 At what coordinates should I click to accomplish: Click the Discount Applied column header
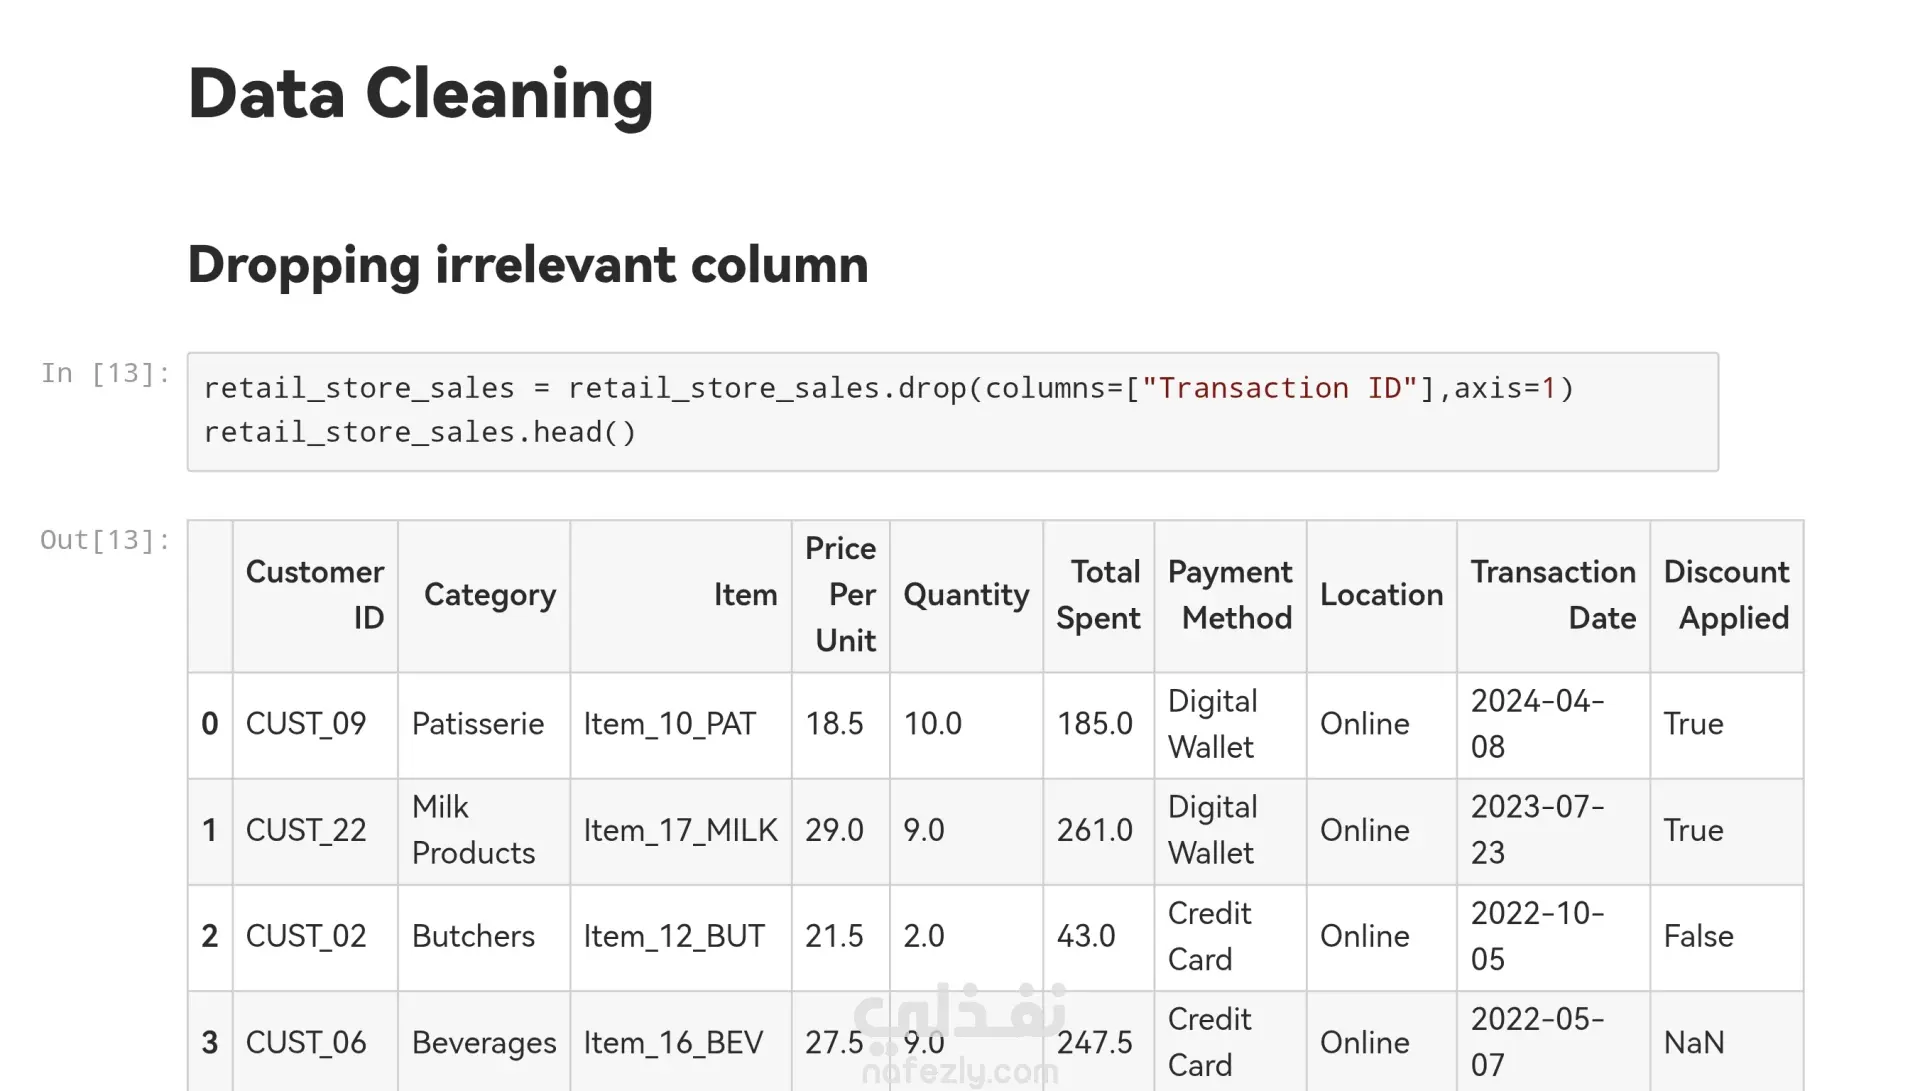(1726, 595)
